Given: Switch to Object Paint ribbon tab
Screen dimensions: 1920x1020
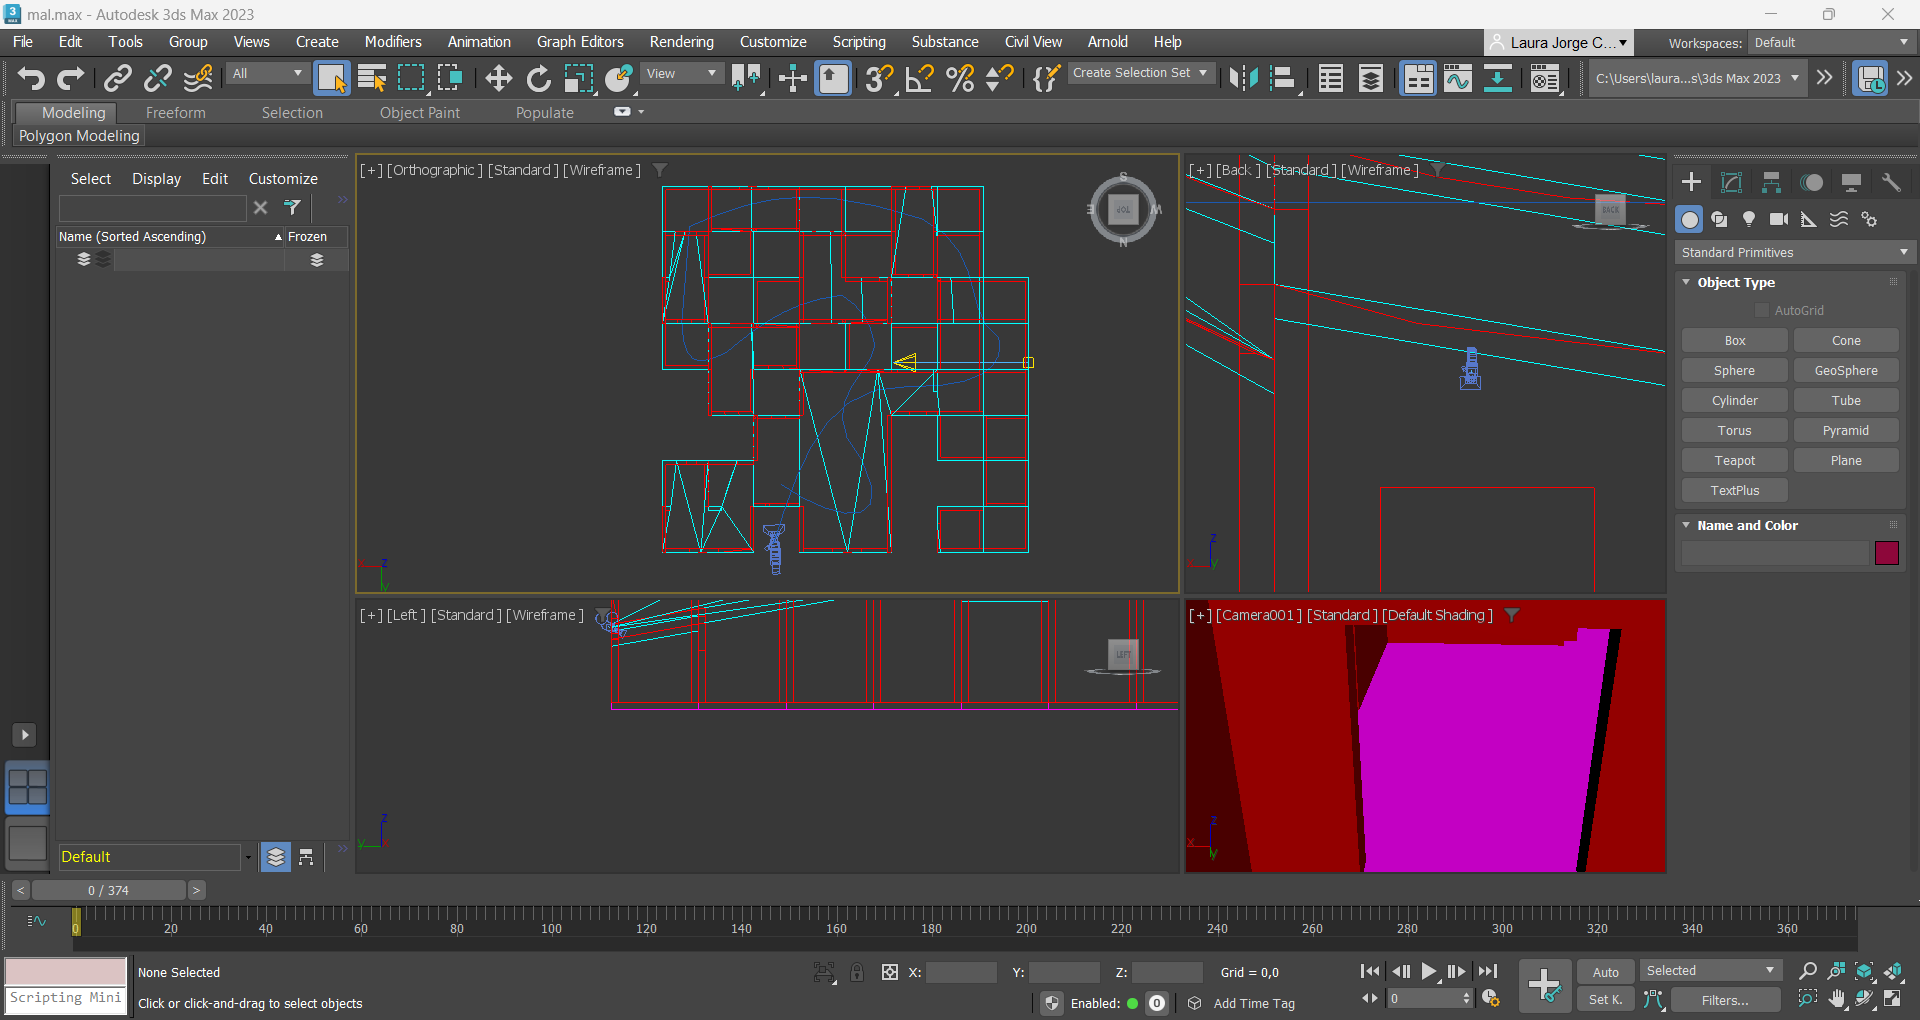Looking at the screenshot, I should (x=420, y=113).
